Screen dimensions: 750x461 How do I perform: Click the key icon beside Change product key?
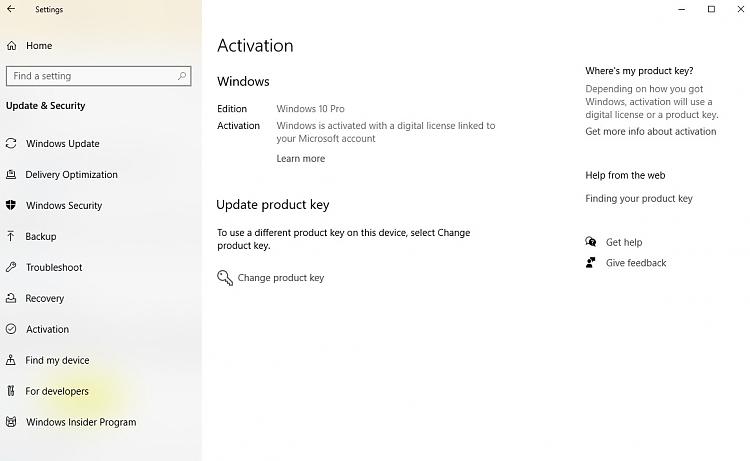tap(225, 277)
